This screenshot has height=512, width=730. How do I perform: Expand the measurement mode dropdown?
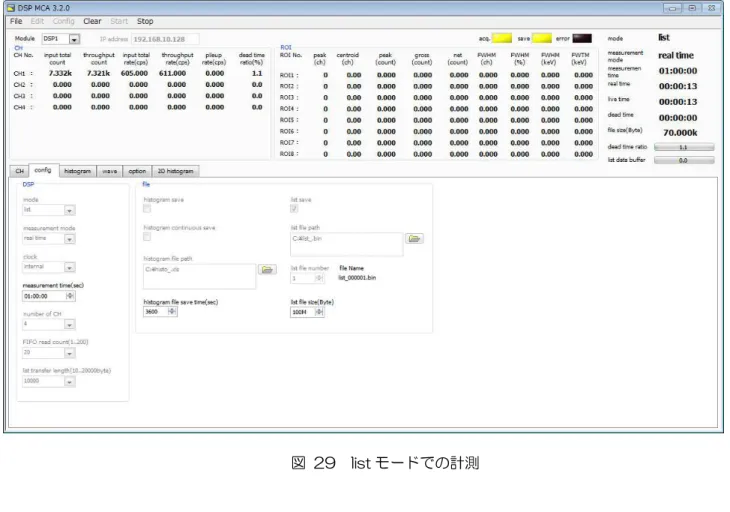click(69, 239)
